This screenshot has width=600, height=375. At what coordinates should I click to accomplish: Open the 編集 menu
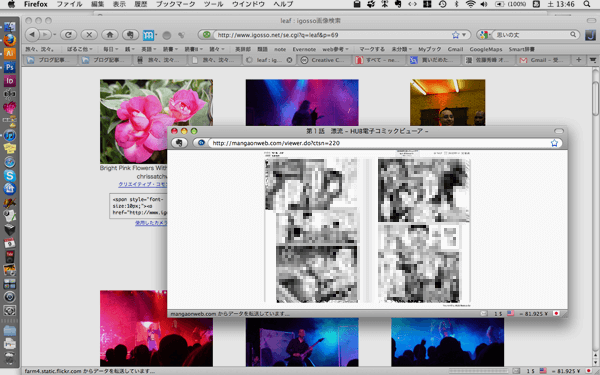tap(98, 4)
